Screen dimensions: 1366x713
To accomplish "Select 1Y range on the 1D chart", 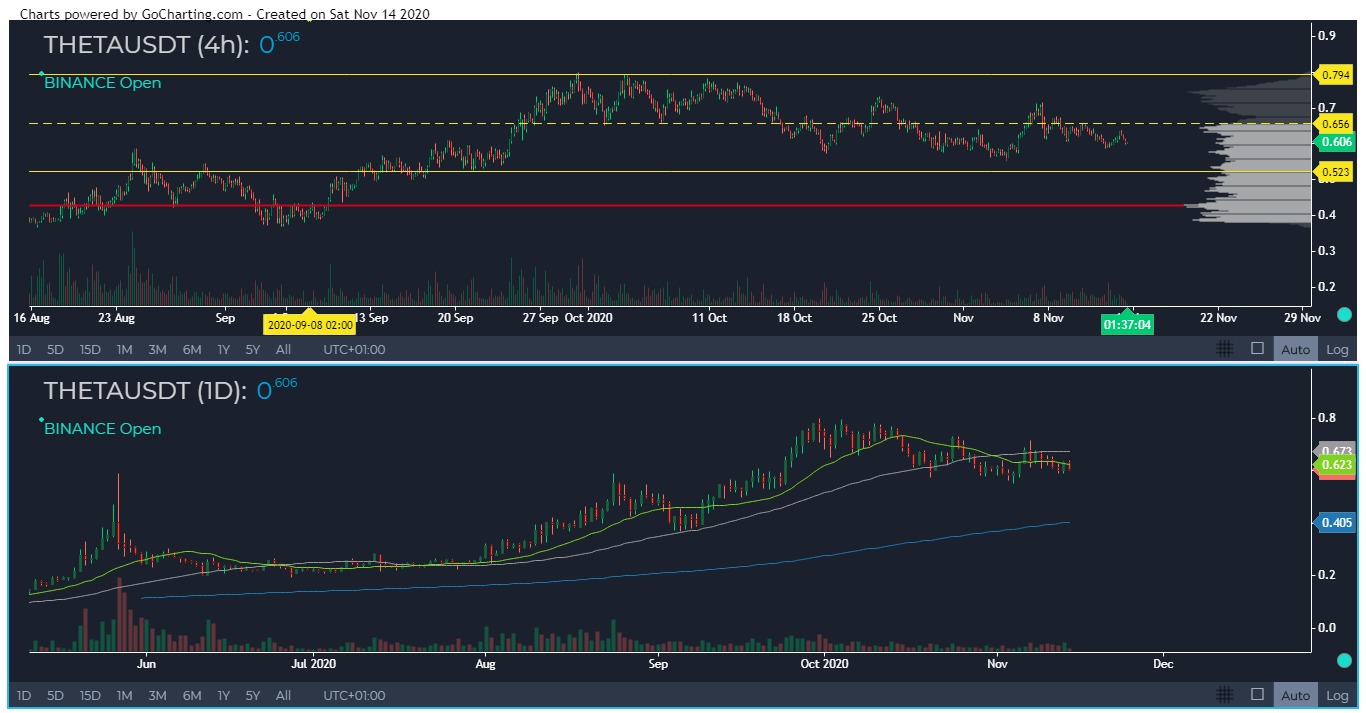I will click(x=224, y=695).
